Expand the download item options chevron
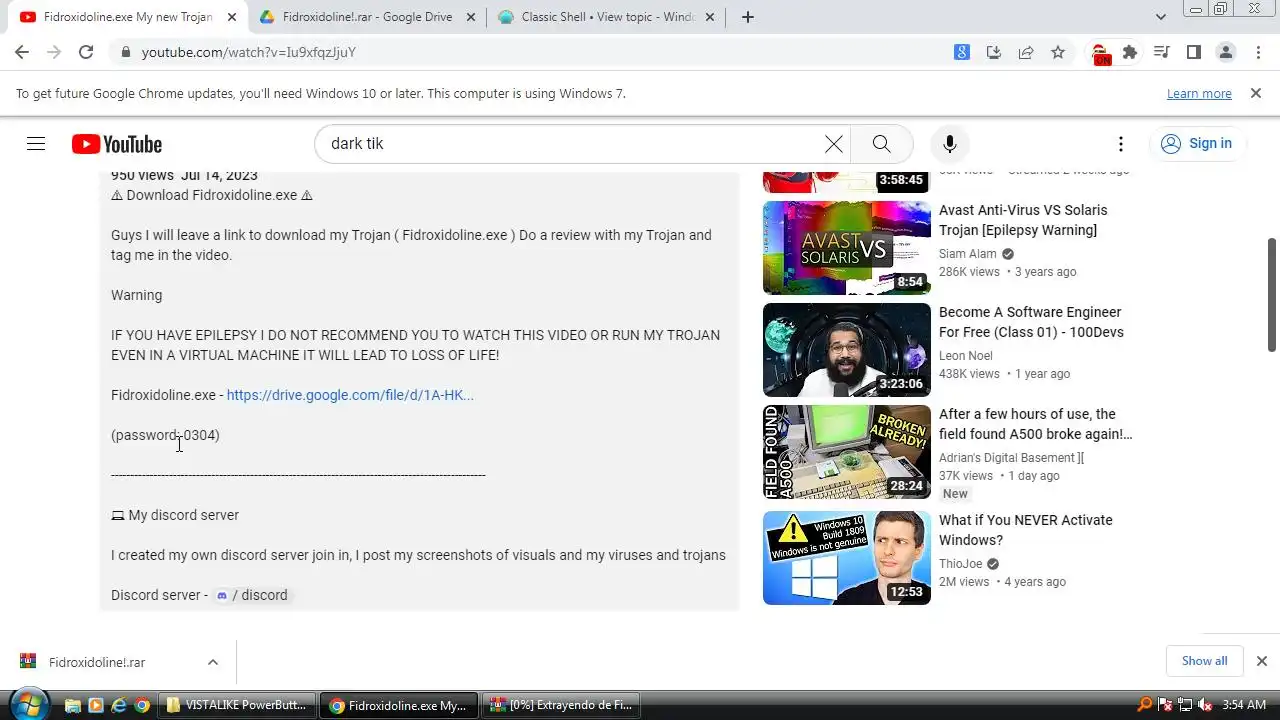 [x=213, y=662]
